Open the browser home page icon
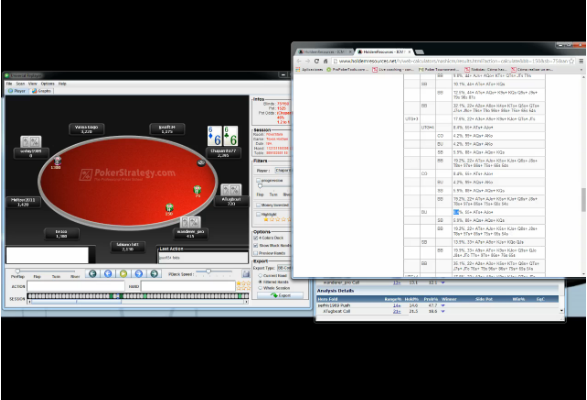 (x=326, y=61)
